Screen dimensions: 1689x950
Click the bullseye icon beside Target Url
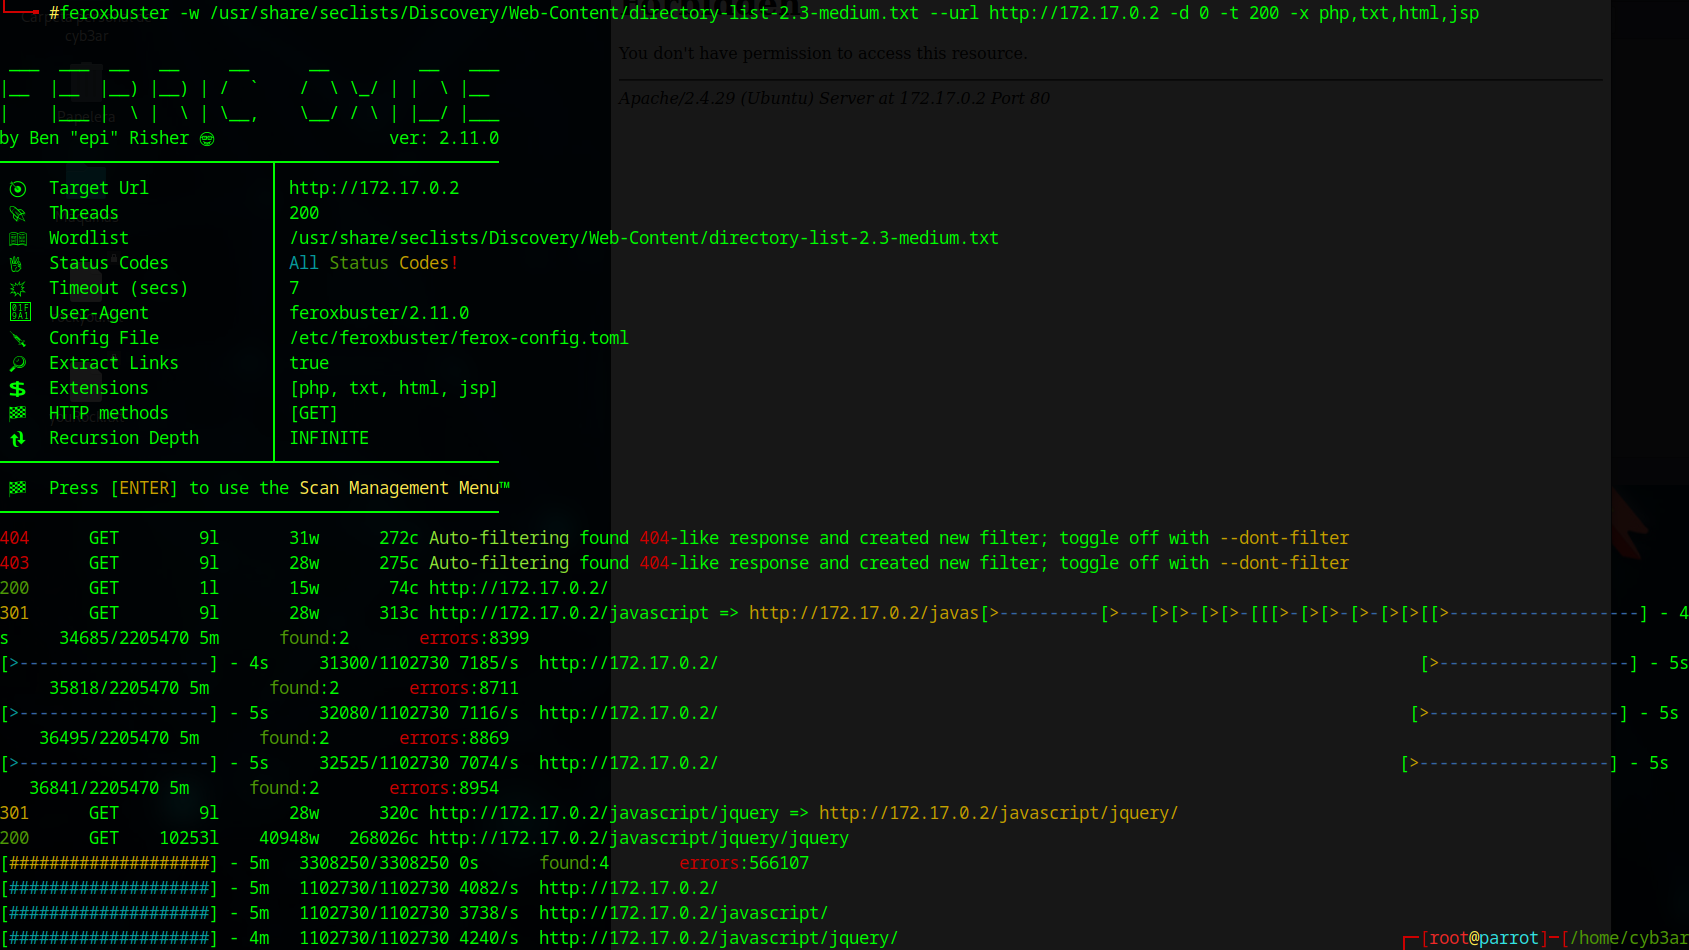click(18, 189)
